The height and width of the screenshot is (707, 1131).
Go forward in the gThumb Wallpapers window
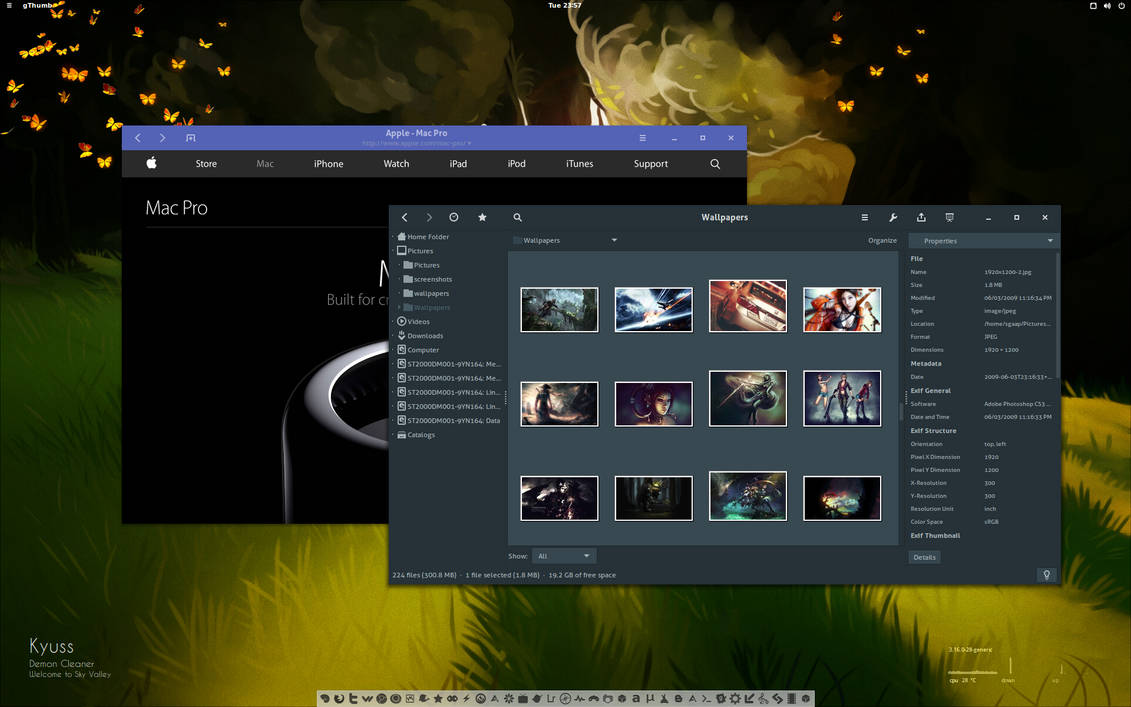[x=429, y=217]
